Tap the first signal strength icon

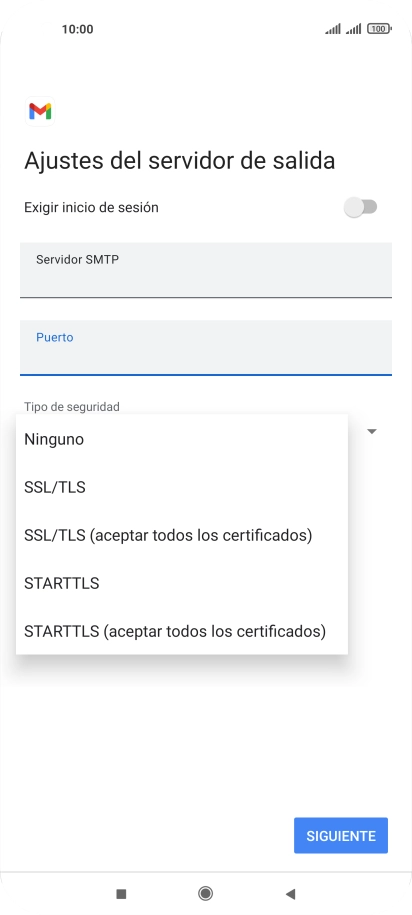pos(333,29)
